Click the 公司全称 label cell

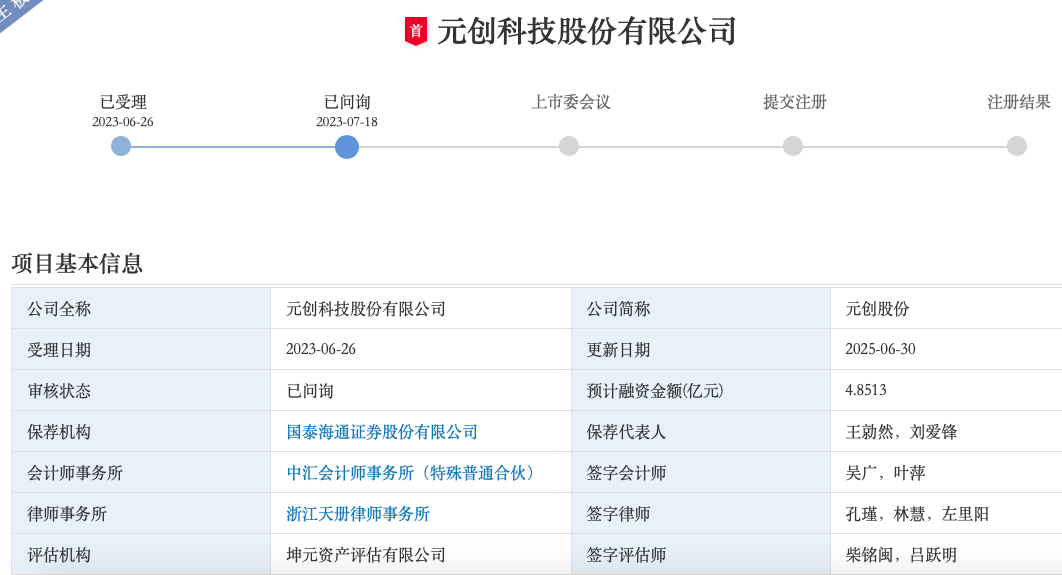pyautogui.click(x=141, y=309)
